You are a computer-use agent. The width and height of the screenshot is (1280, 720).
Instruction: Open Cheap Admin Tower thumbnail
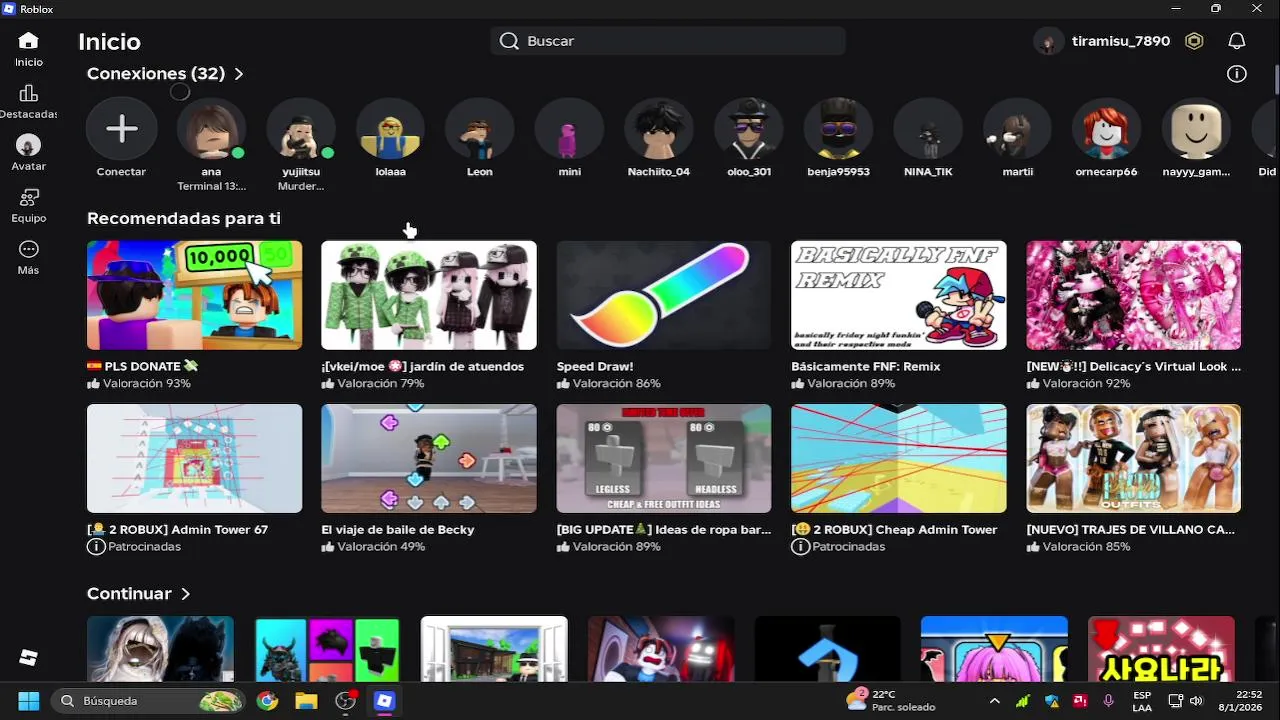click(899, 458)
